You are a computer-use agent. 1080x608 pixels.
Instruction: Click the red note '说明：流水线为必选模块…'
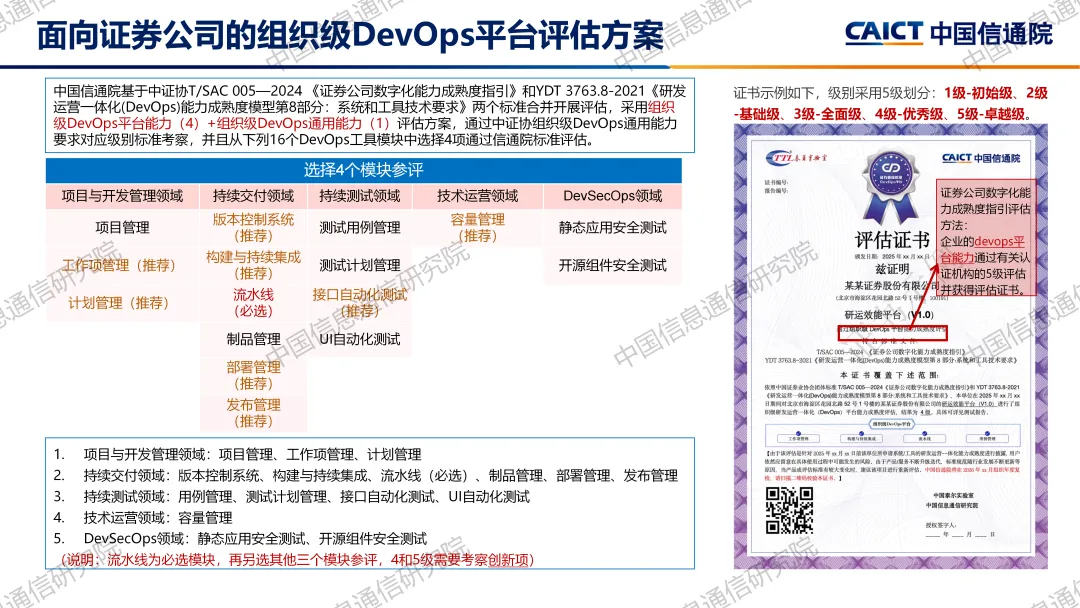(x=295, y=560)
